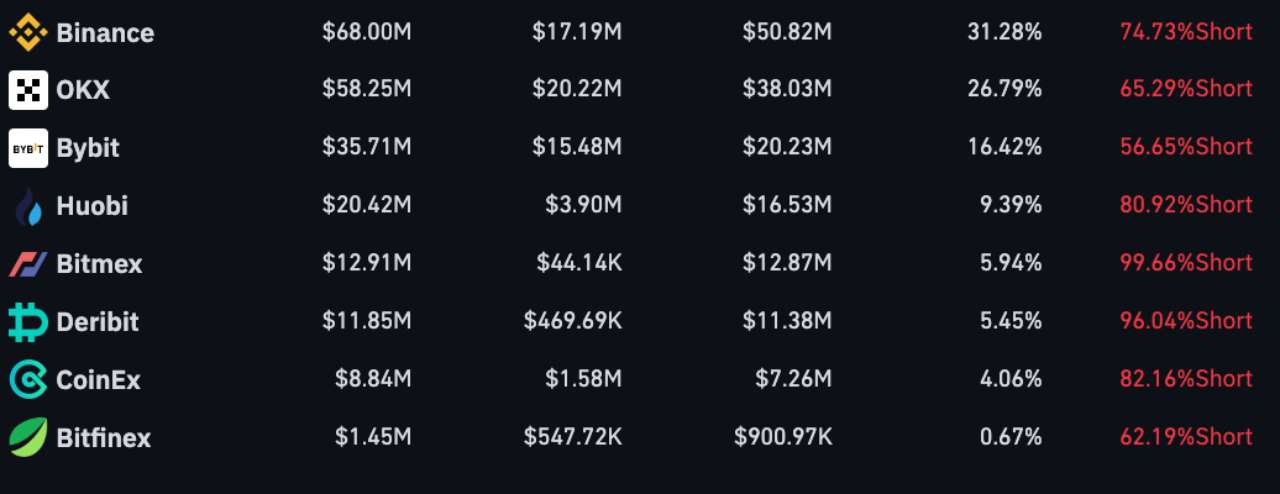Select the Bitfinex exchange name
Viewport: 1280px width, 494px height.
coord(104,438)
